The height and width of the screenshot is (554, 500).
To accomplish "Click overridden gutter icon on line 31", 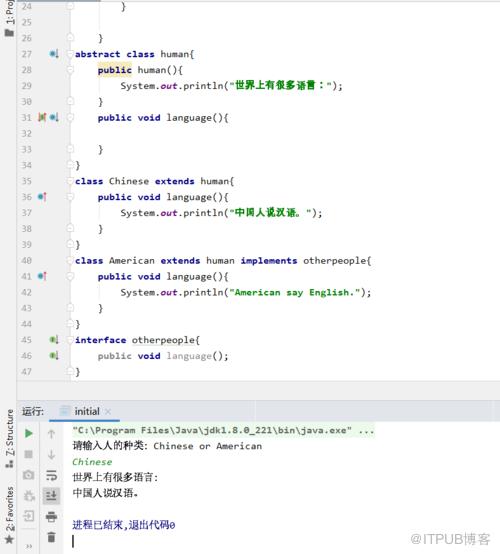I will [x=54, y=117].
